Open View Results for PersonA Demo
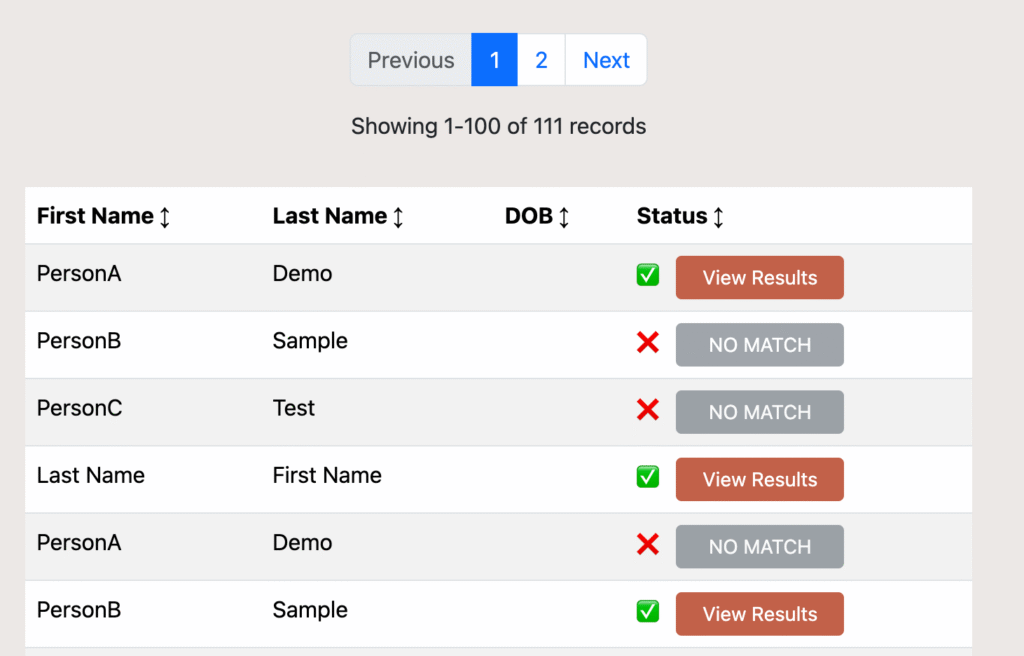This screenshot has height=656, width=1024. 759,277
